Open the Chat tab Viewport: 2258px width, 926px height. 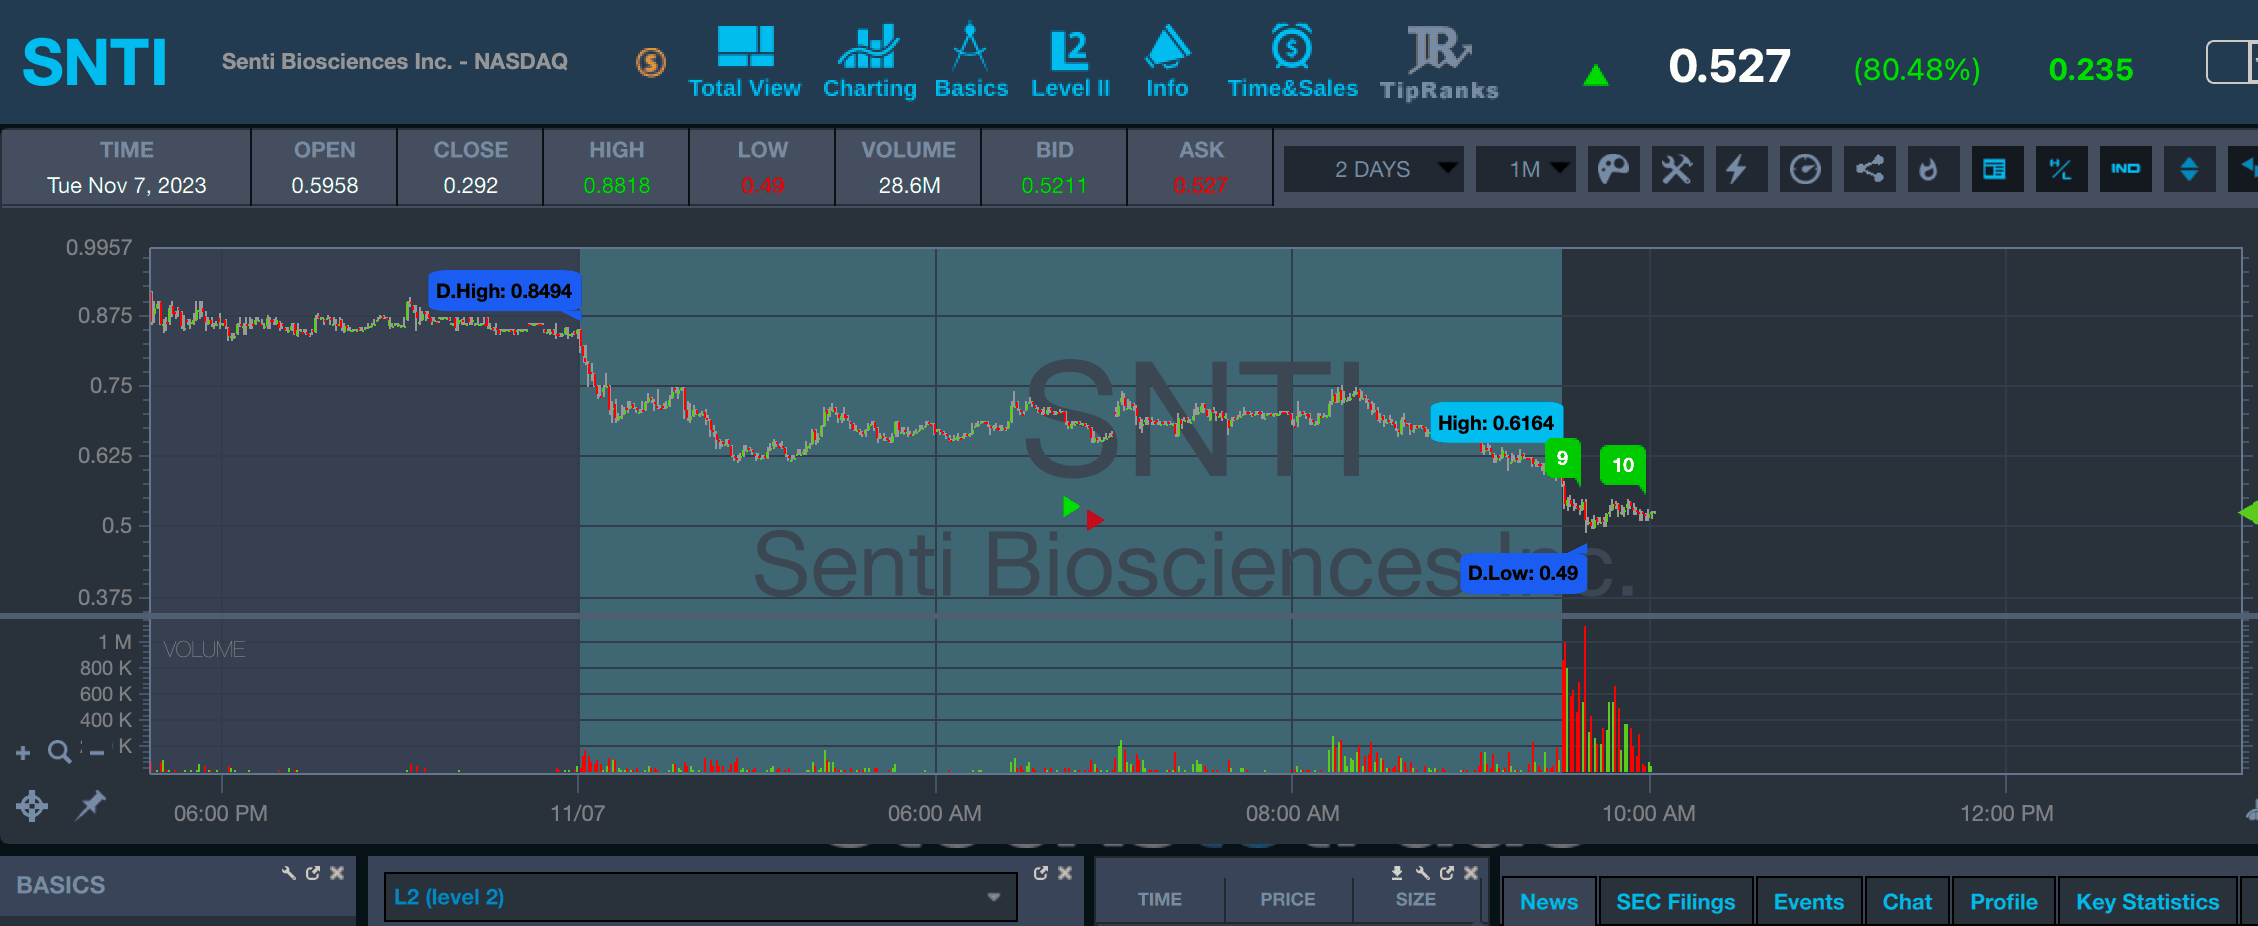coord(1907,901)
